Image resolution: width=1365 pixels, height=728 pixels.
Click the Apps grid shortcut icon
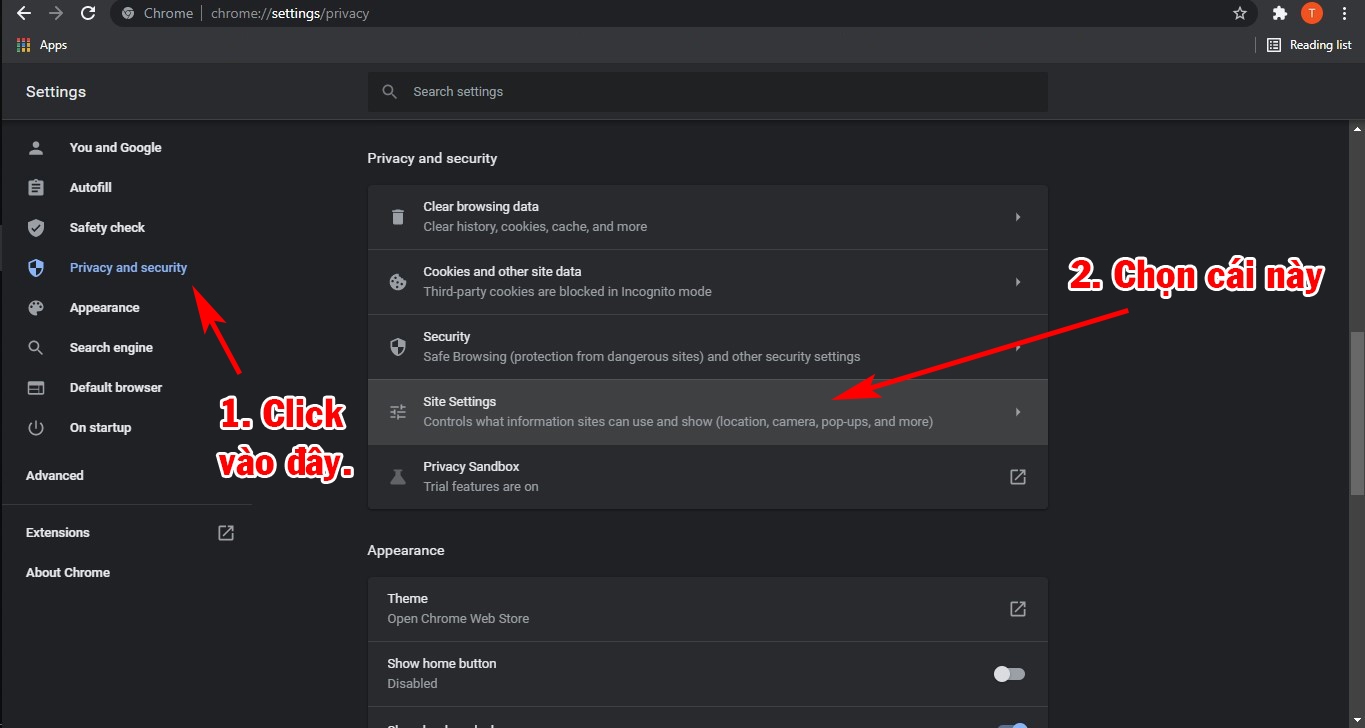click(x=24, y=45)
